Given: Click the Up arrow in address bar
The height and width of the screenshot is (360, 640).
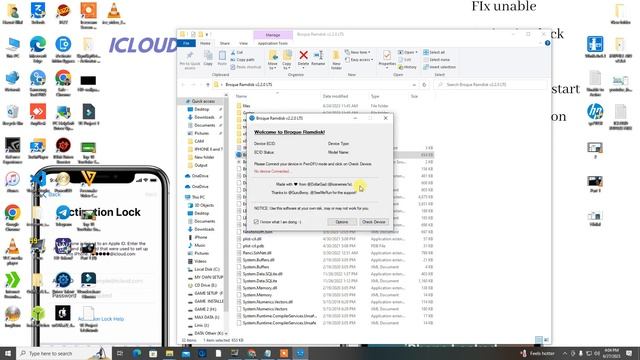Looking at the screenshot, I should pos(208,84).
